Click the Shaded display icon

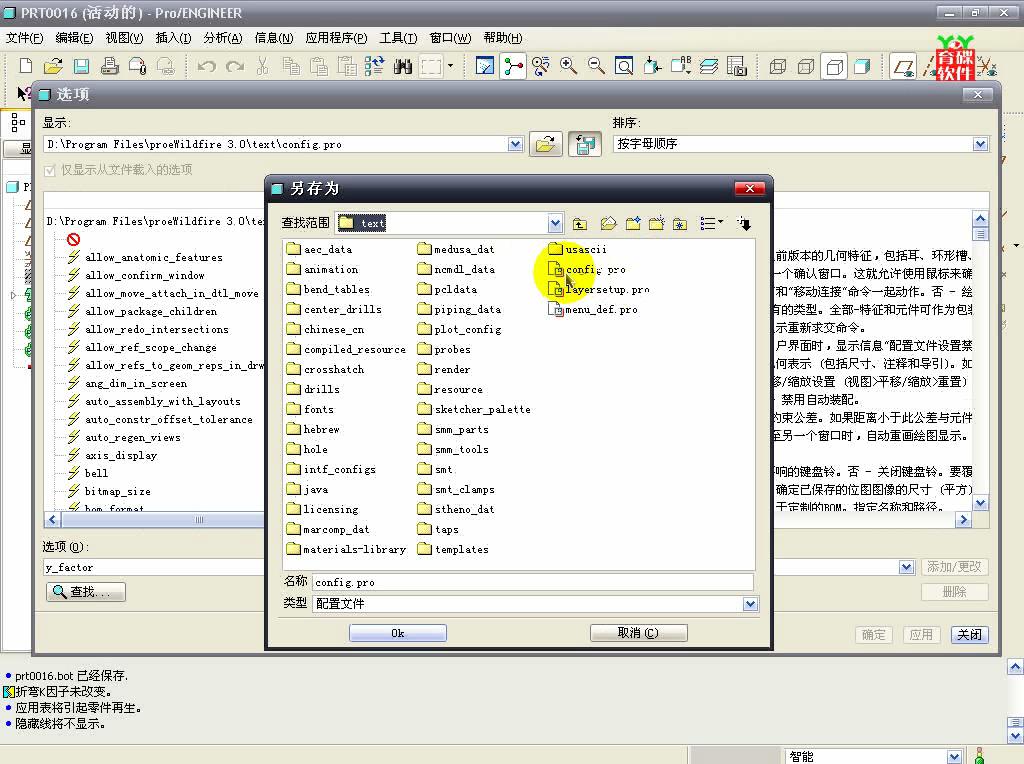863,66
